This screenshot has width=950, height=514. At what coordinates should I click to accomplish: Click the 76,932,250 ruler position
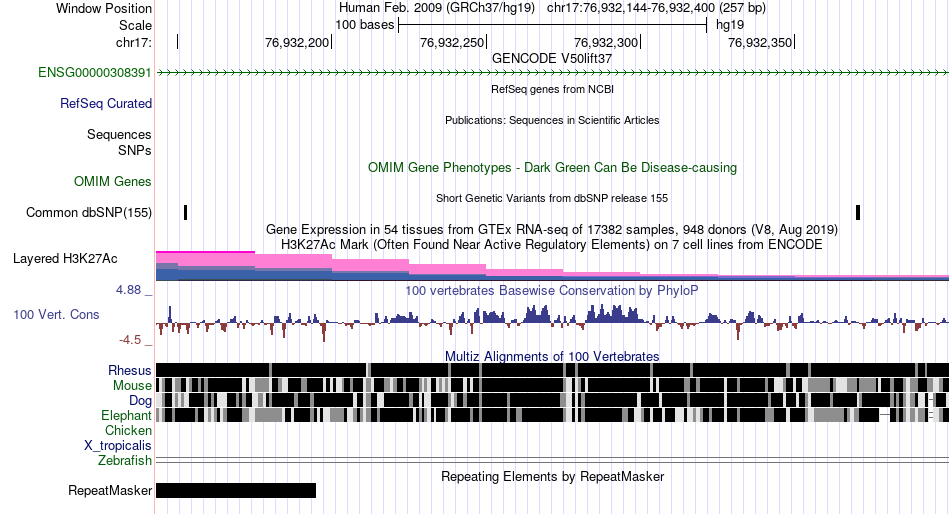point(452,42)
